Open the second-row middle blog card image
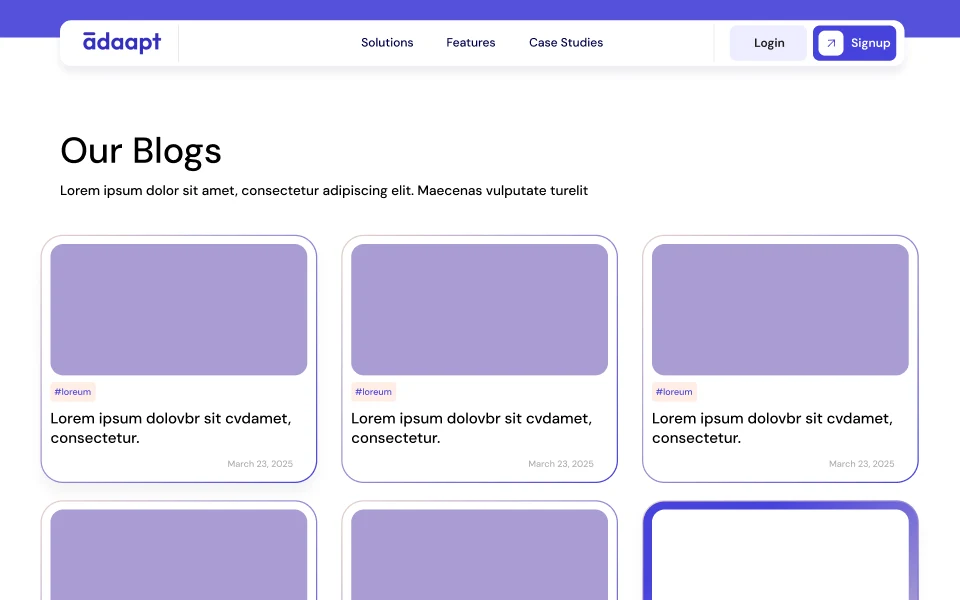Image resolution: width=960 pixels, height=600 pixels. tap(479, 555)
